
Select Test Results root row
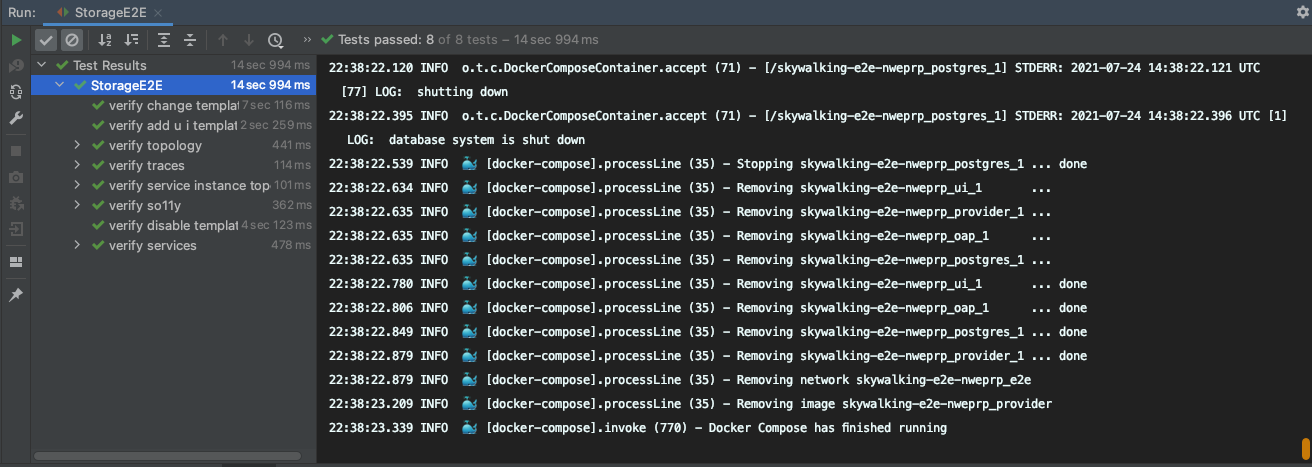pyautogui.click(x=173, y=65)
